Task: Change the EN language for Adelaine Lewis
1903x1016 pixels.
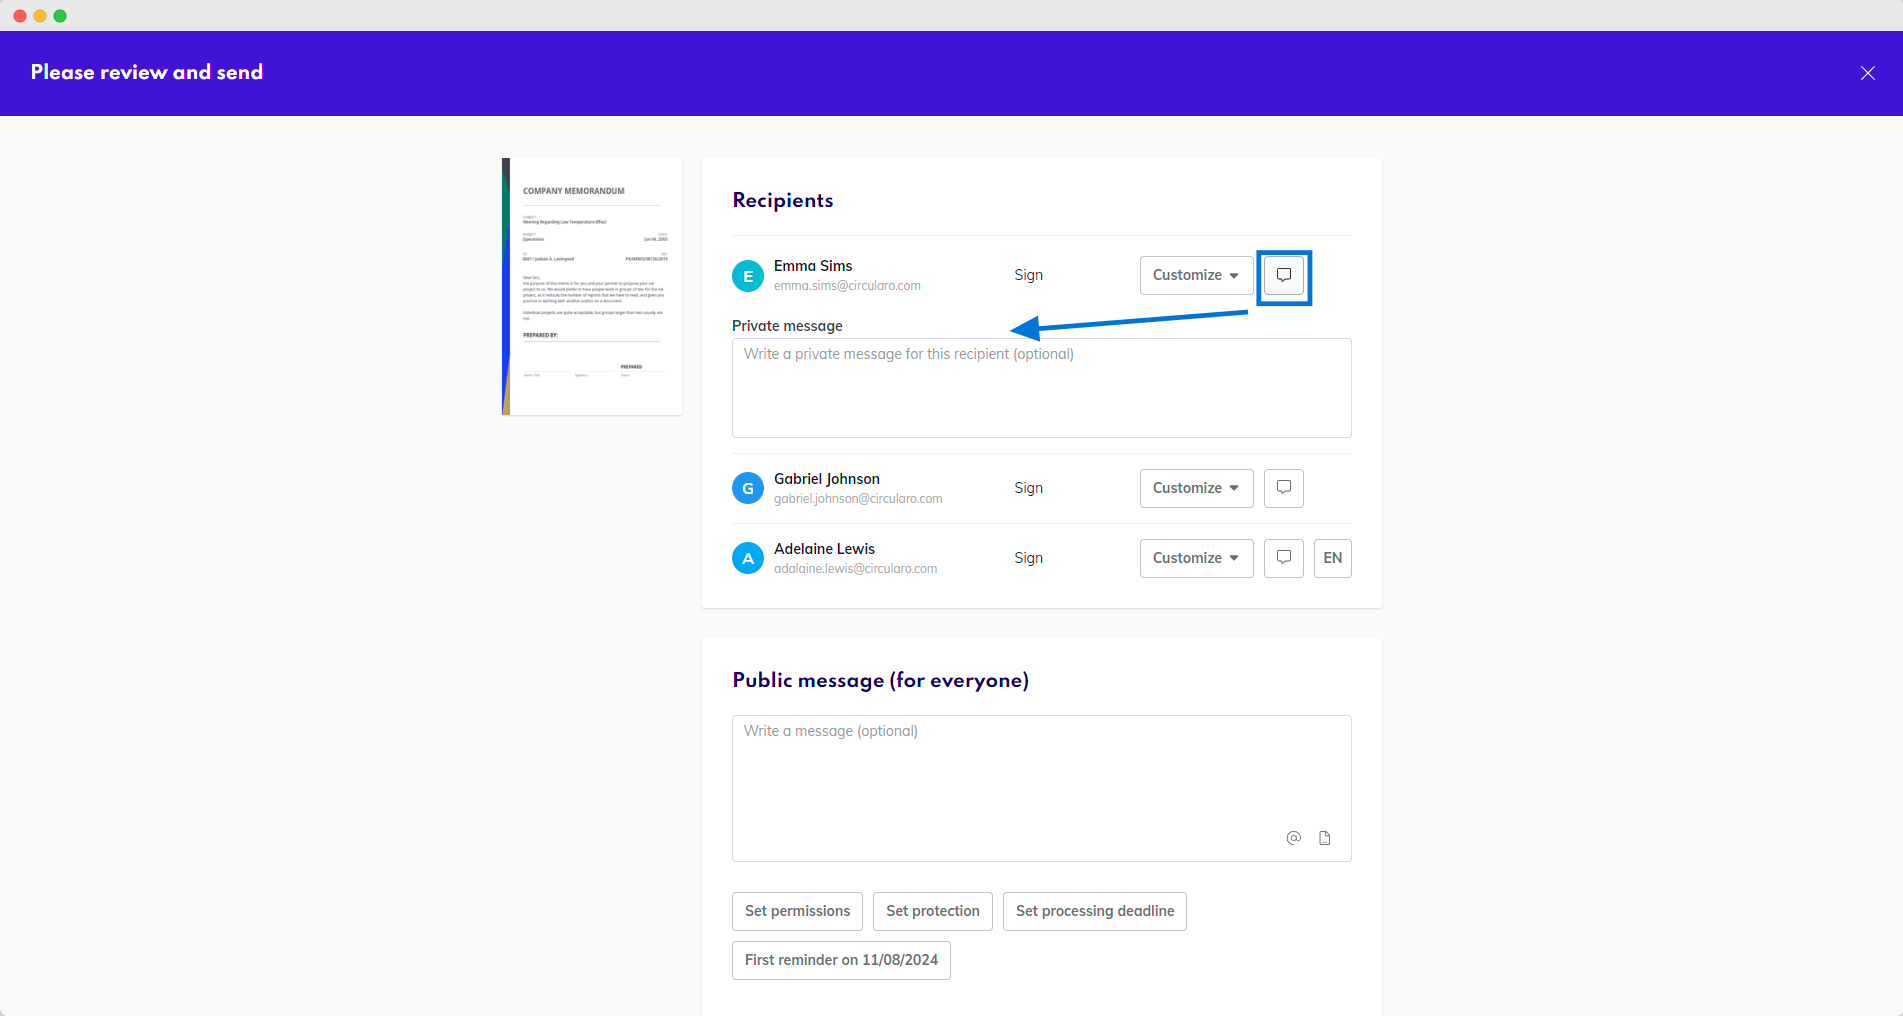Action: pos(1332,558)
